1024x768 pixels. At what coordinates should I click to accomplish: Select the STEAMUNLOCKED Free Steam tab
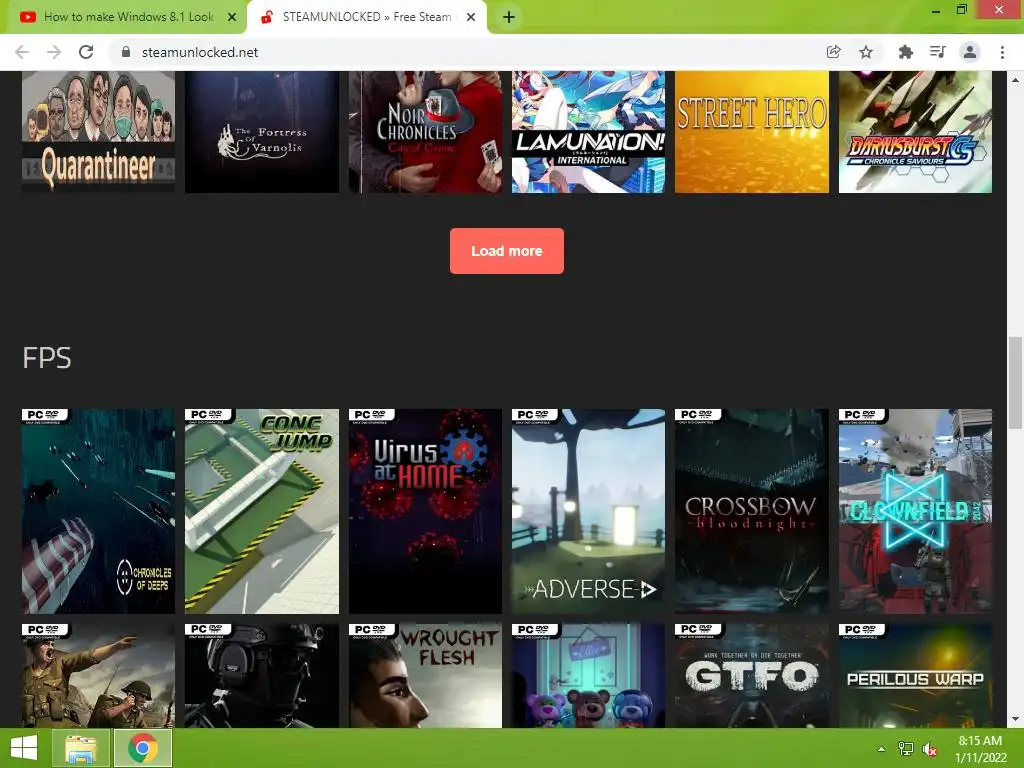pos(366,17)
